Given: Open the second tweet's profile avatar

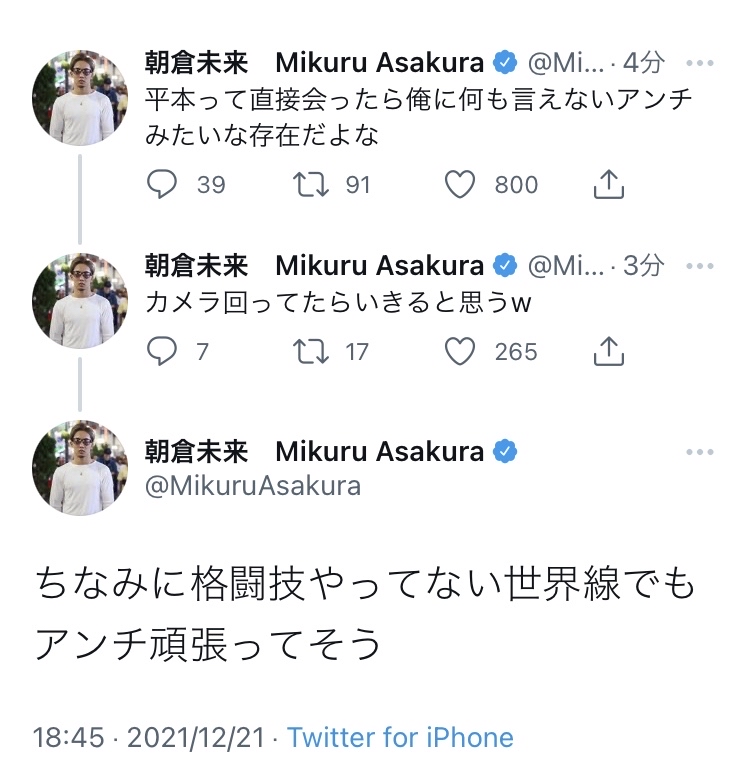Looking at the screenshot, I should [80, 301].
